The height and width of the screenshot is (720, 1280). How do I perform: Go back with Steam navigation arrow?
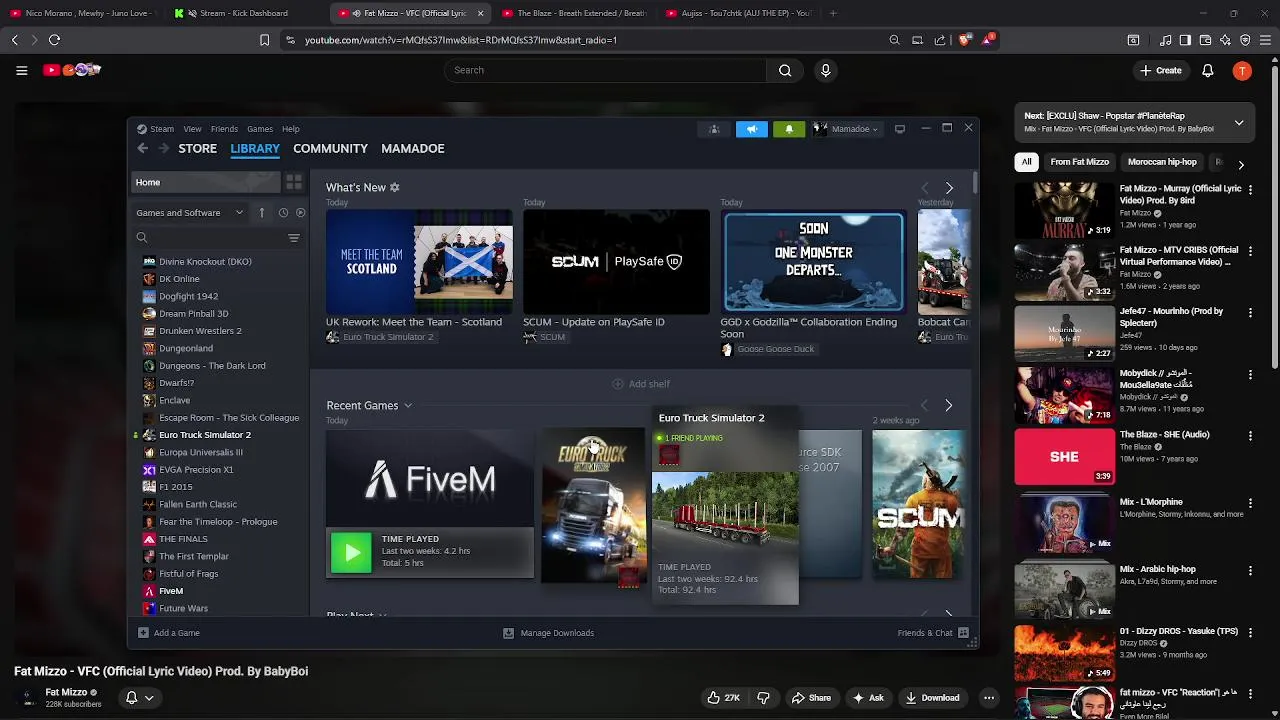click(143, 148)
